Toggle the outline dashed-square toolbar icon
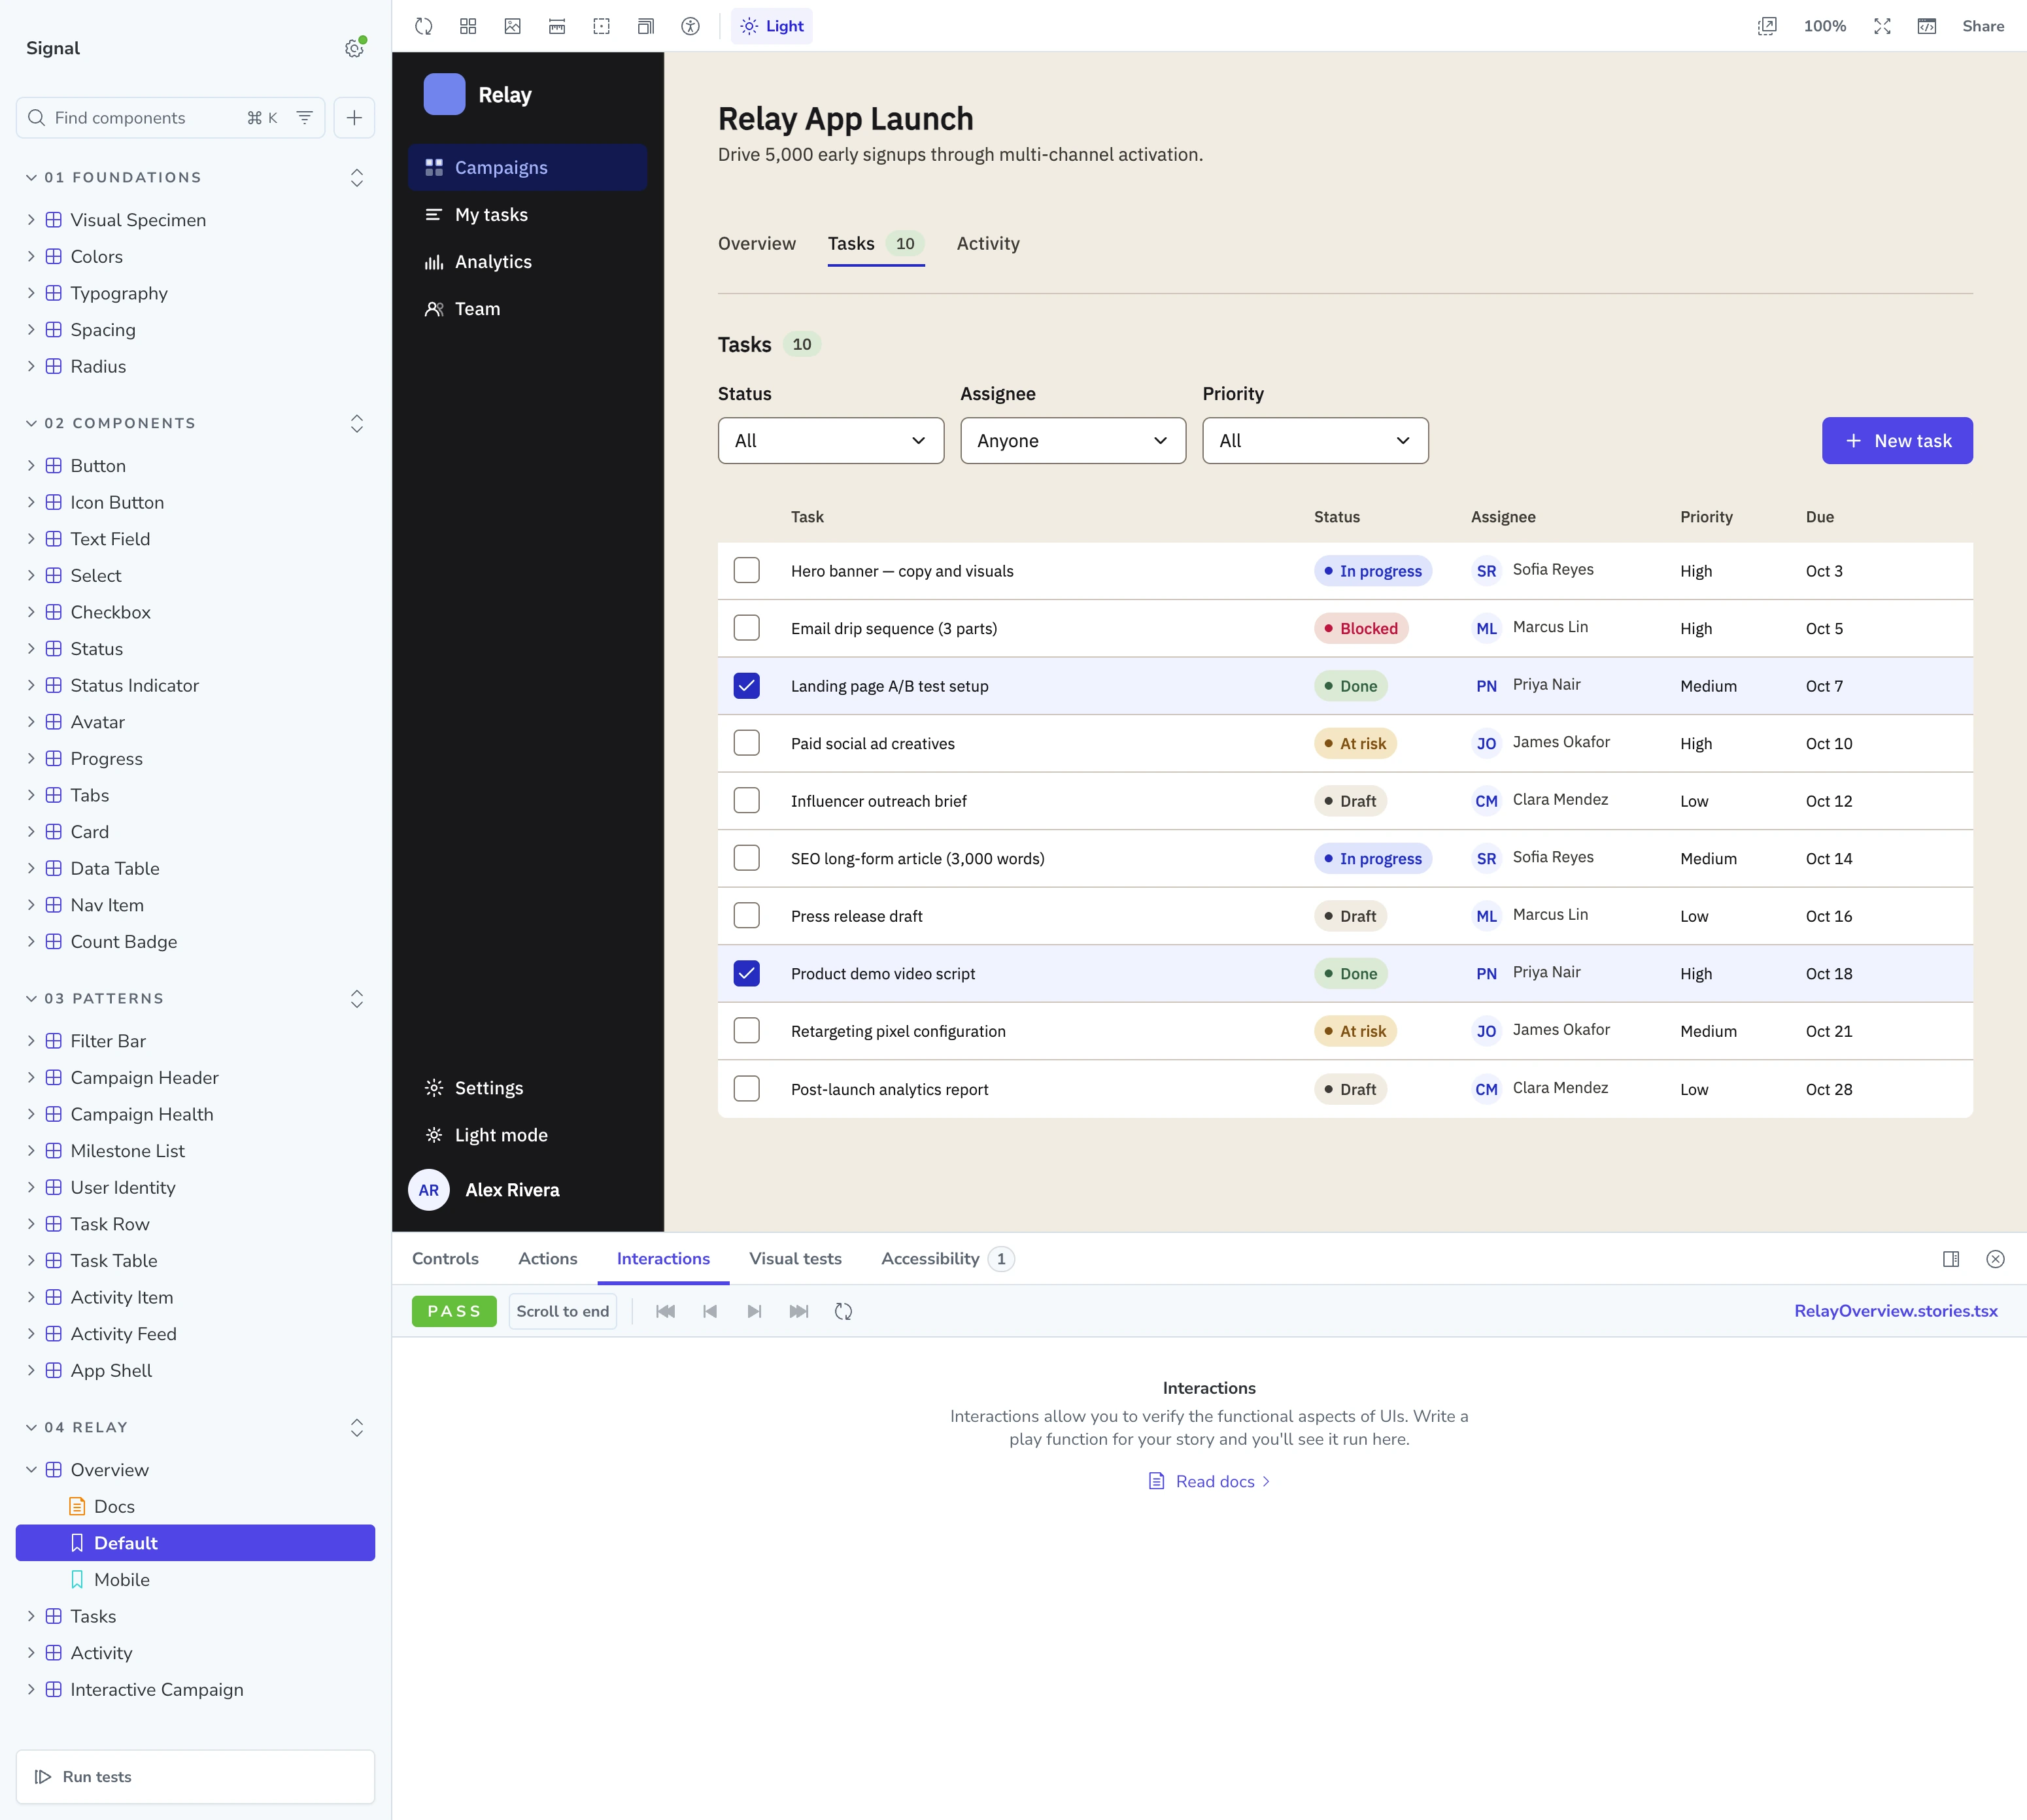The height and width of the screenshot is (1820, 2027). [601, 26]
